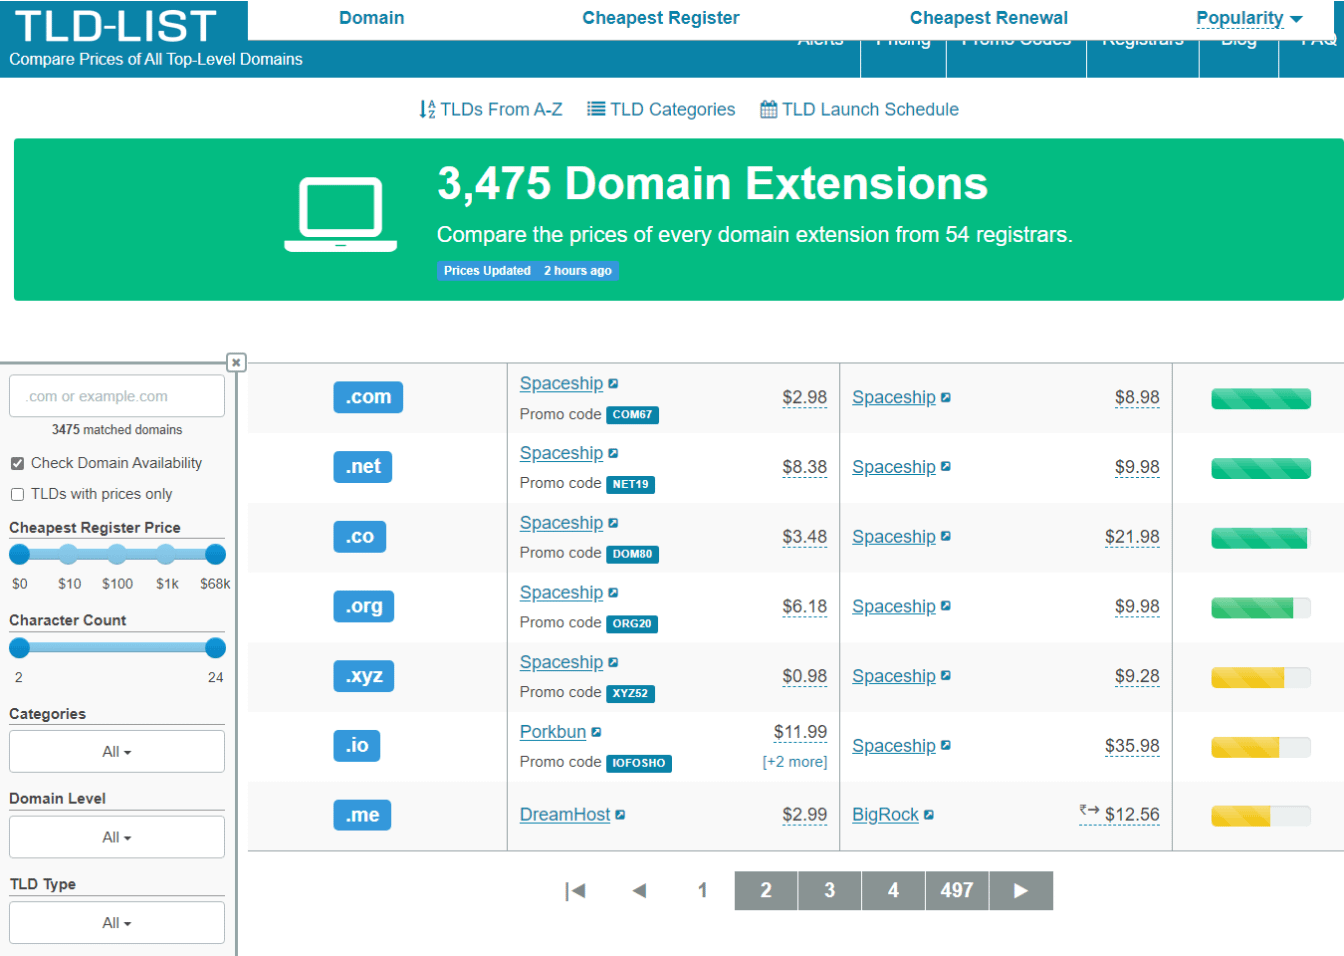Screen dimensions: 1344x956
Task: Close the filter sidebar panel
Action: tap(236, 363)
